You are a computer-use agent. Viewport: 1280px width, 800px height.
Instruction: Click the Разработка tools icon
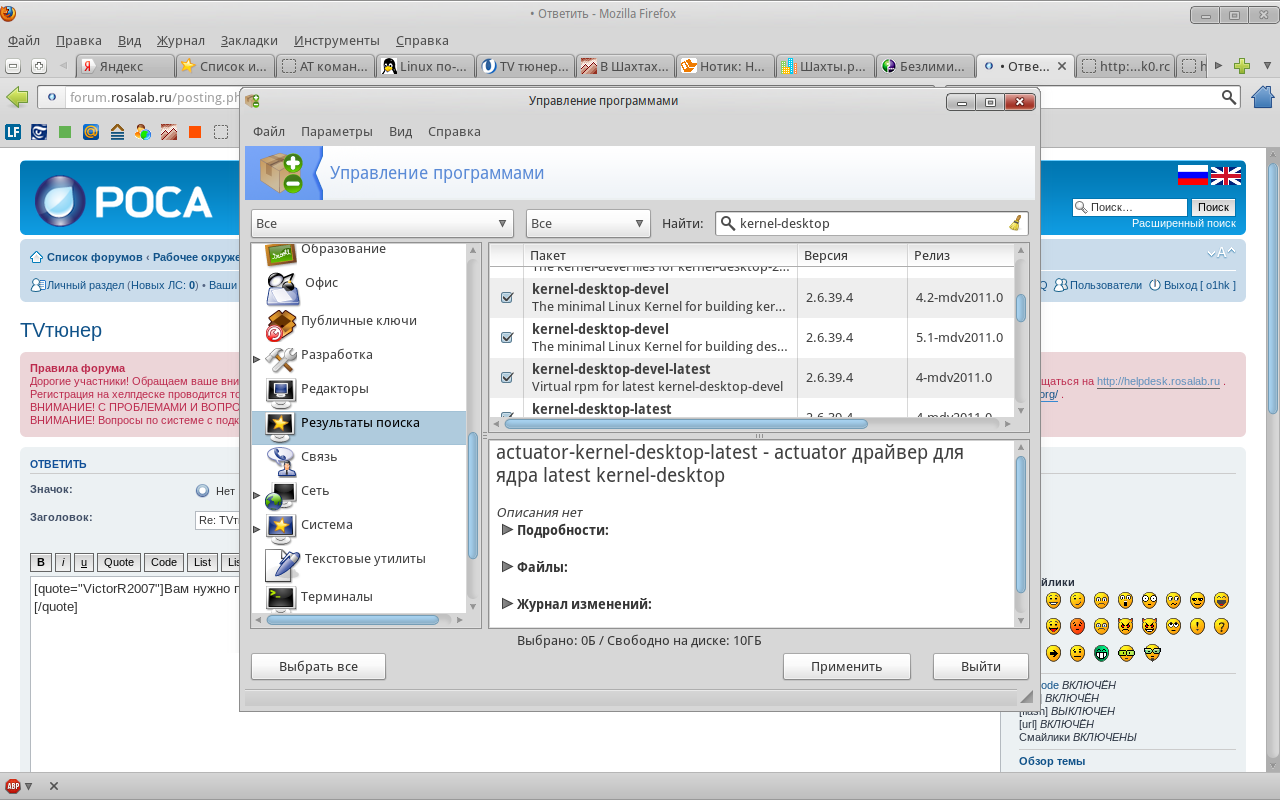point(282,358)
